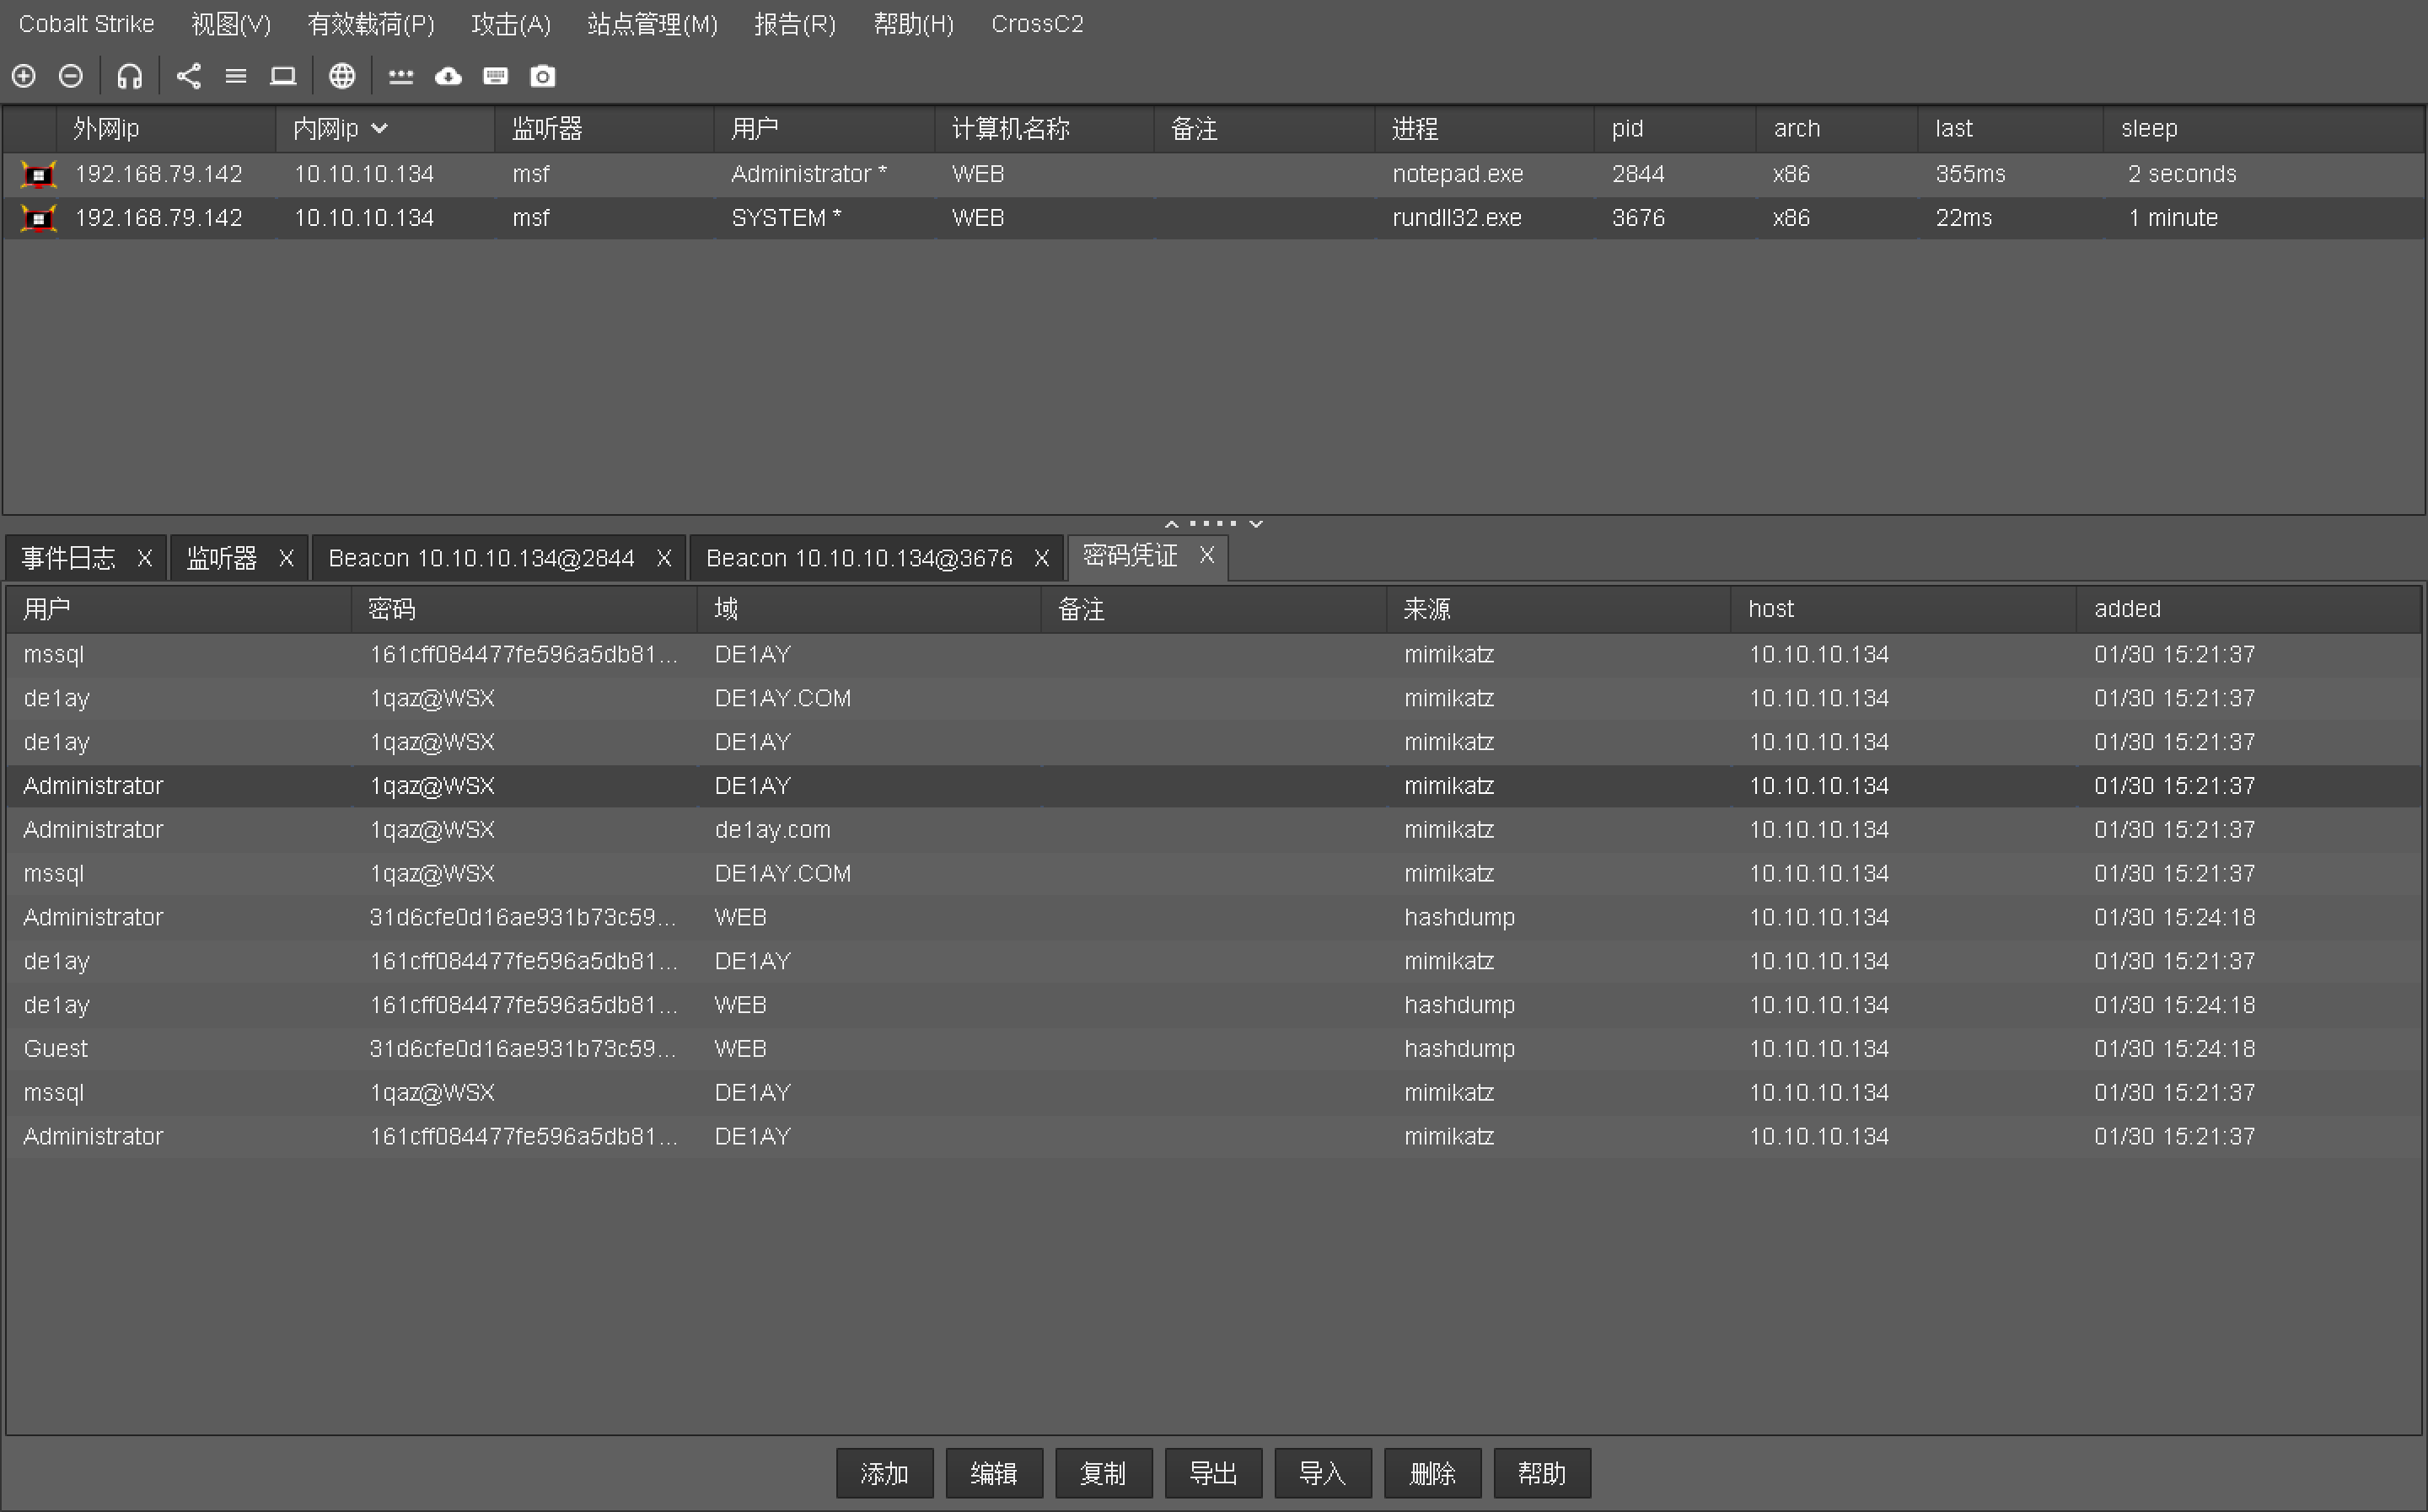Open the 站点管理(M) menu

(653, 24)
